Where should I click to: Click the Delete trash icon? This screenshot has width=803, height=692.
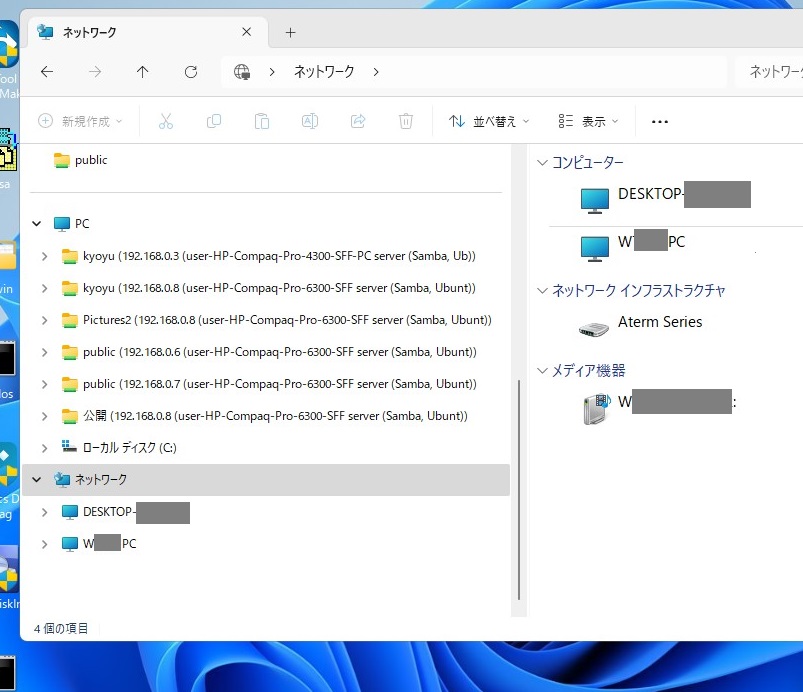[x=406, y=121]
